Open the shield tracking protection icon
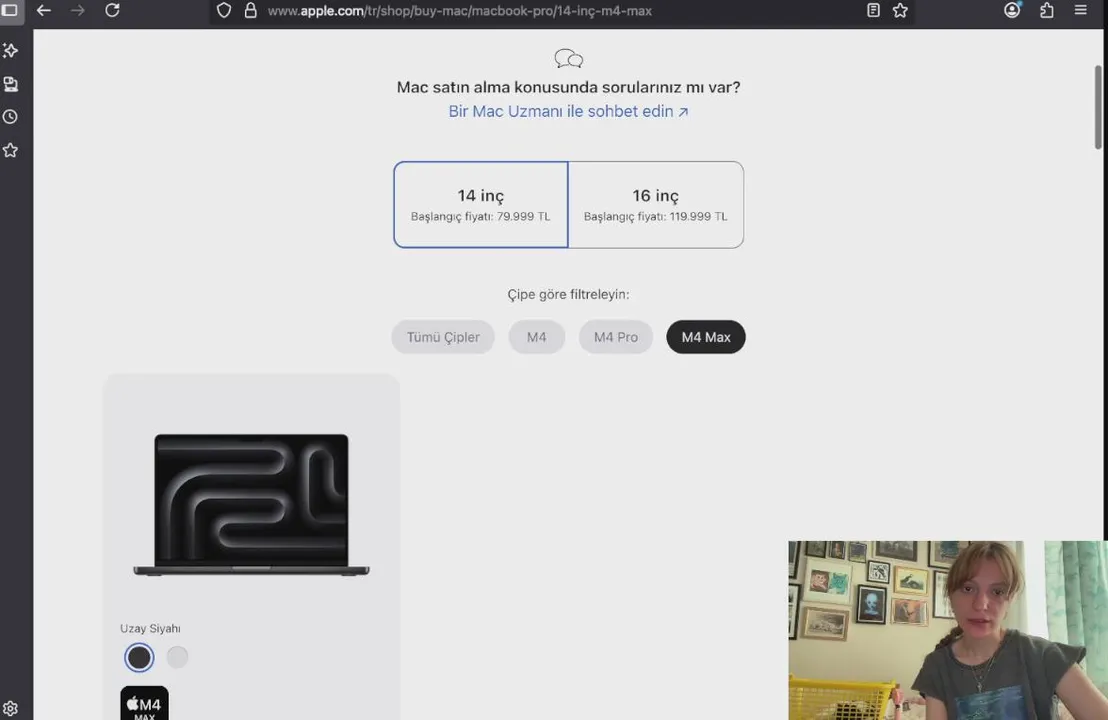 pos(224,11)
